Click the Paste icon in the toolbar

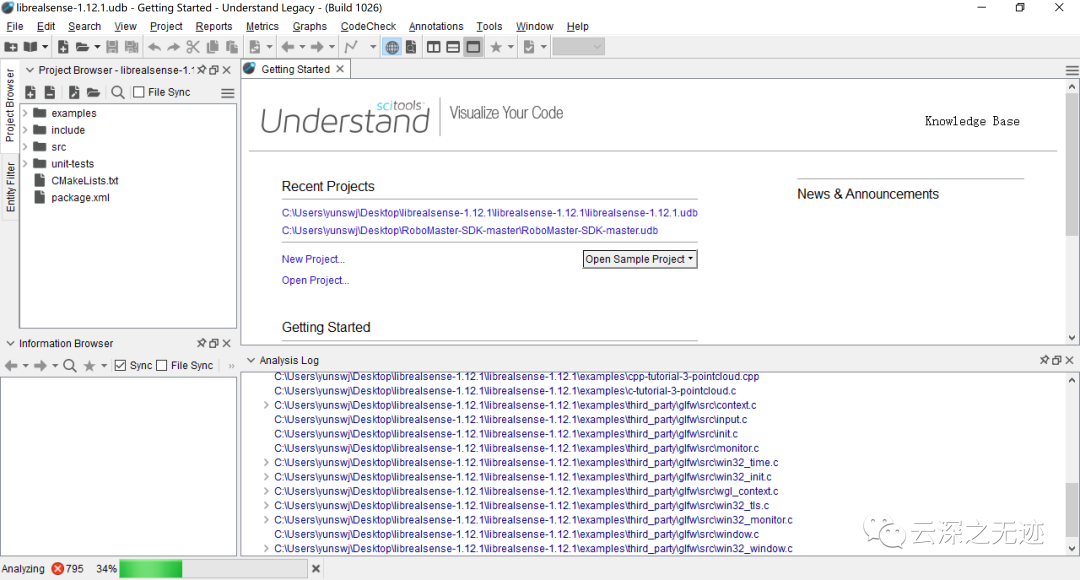(x=232, y=47)
